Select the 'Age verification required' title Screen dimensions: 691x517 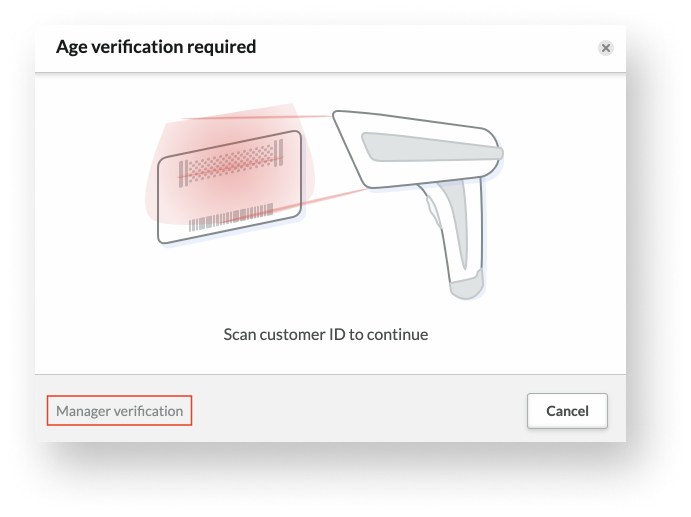click(x=156, y=47)
